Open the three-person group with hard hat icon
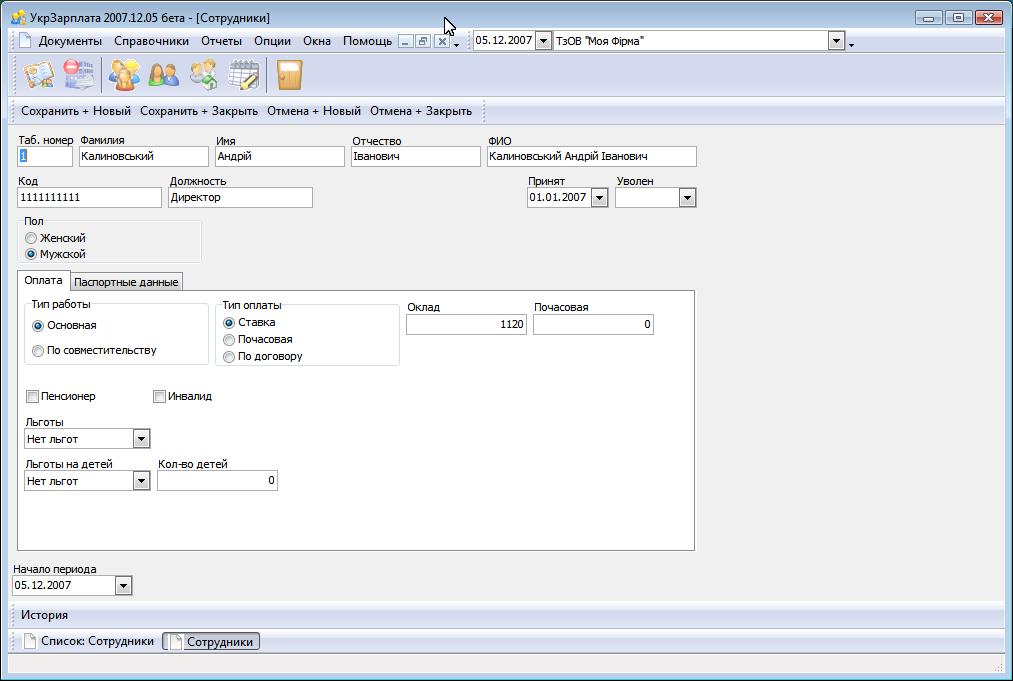 tap(125, 75)
